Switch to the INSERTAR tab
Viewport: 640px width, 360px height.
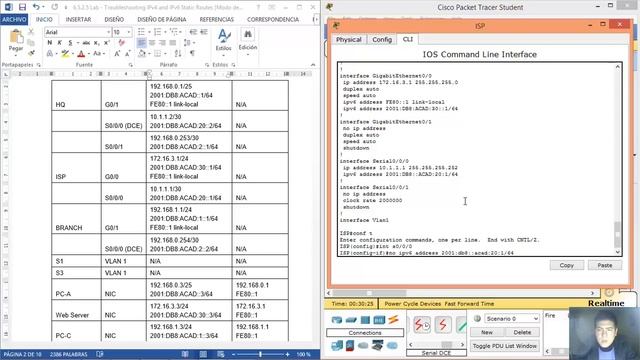point(78,19)
